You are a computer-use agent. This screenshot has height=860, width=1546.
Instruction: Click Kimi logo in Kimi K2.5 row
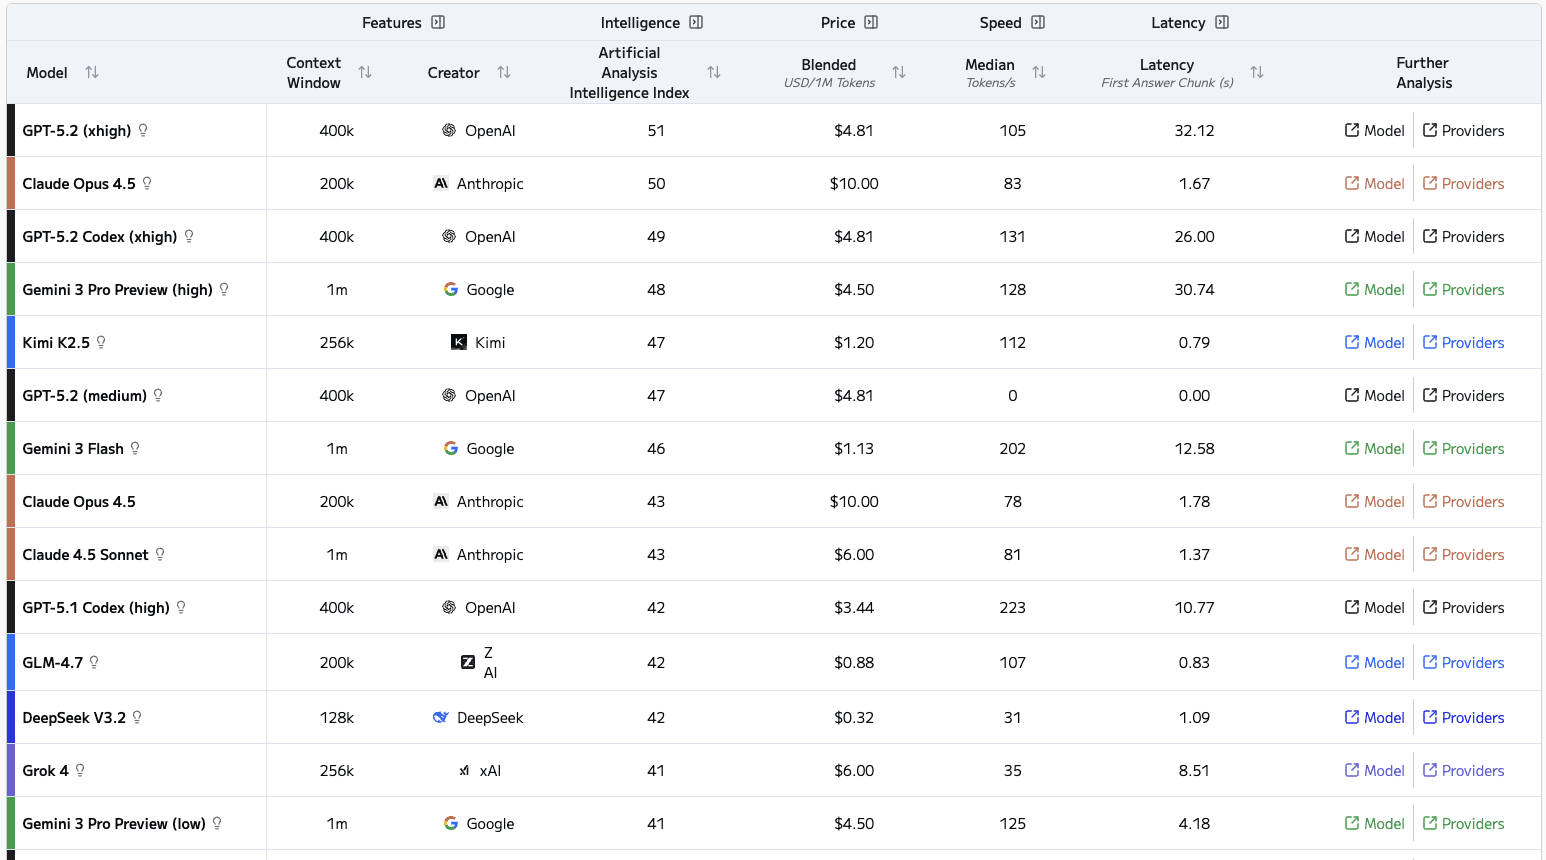[x=459, y=342]
